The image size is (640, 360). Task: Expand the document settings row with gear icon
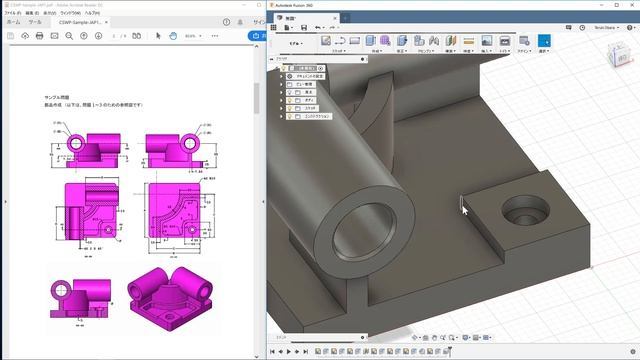[281, 76]
